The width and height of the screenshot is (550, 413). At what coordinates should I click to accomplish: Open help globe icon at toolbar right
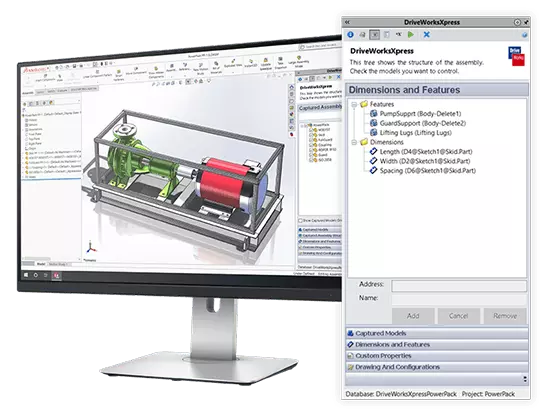pyautogui.click(x=525, y=35)
